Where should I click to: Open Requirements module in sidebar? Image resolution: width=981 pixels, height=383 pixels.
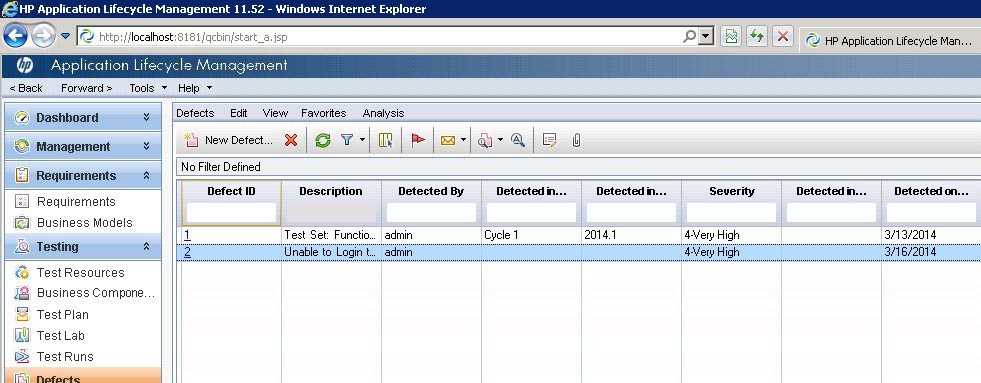[76, 202]
